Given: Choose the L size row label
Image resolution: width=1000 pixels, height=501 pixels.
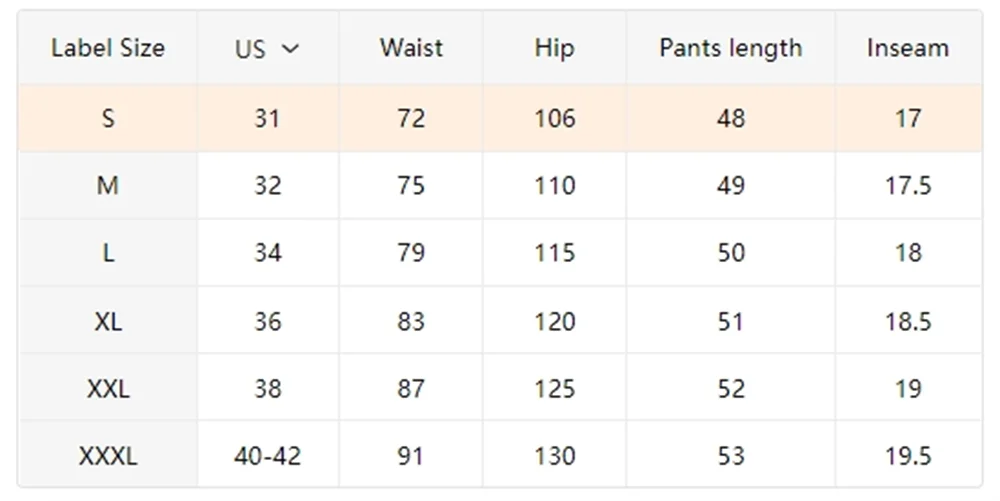Looking at the screenshot, I should [108, 253].
